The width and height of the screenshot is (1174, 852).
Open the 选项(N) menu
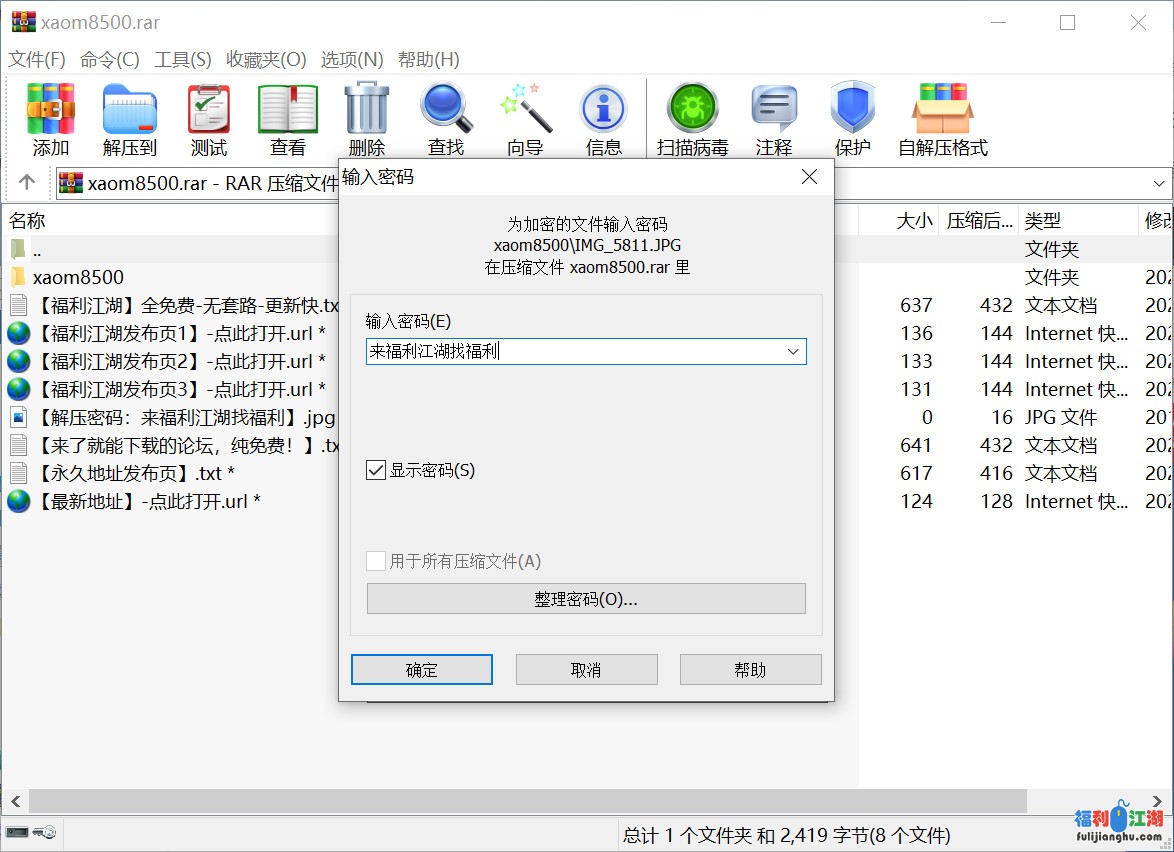351,60
